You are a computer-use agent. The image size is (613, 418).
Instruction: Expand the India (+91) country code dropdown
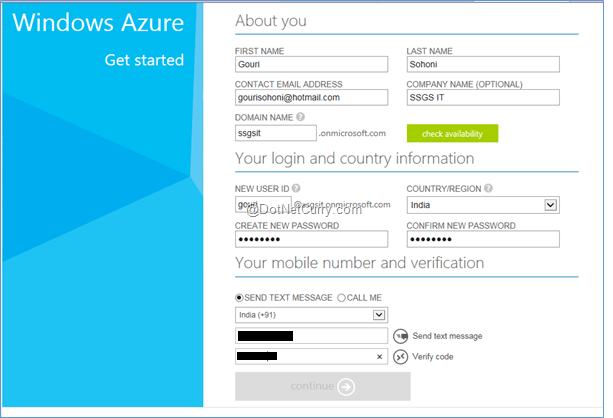click(x=310, y=315)
